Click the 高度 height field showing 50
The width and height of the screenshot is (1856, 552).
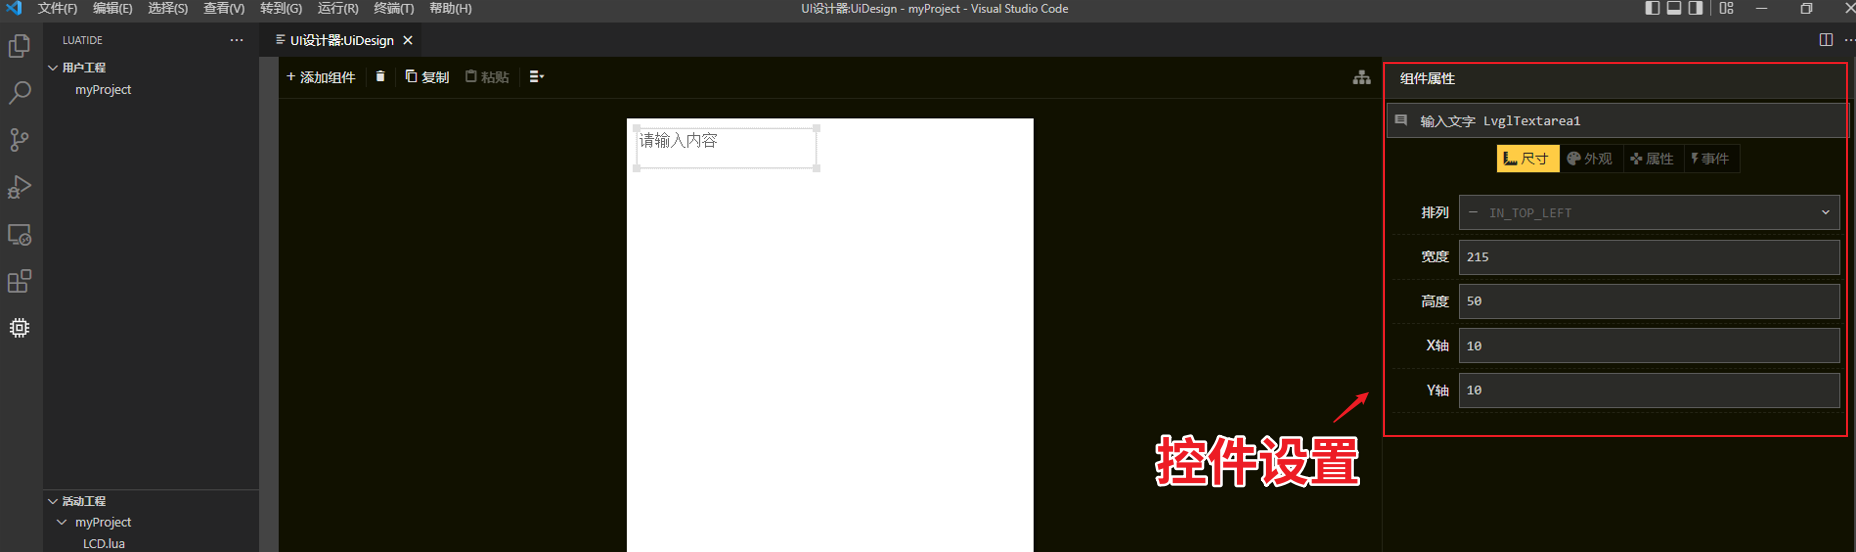pos(1649,301)
